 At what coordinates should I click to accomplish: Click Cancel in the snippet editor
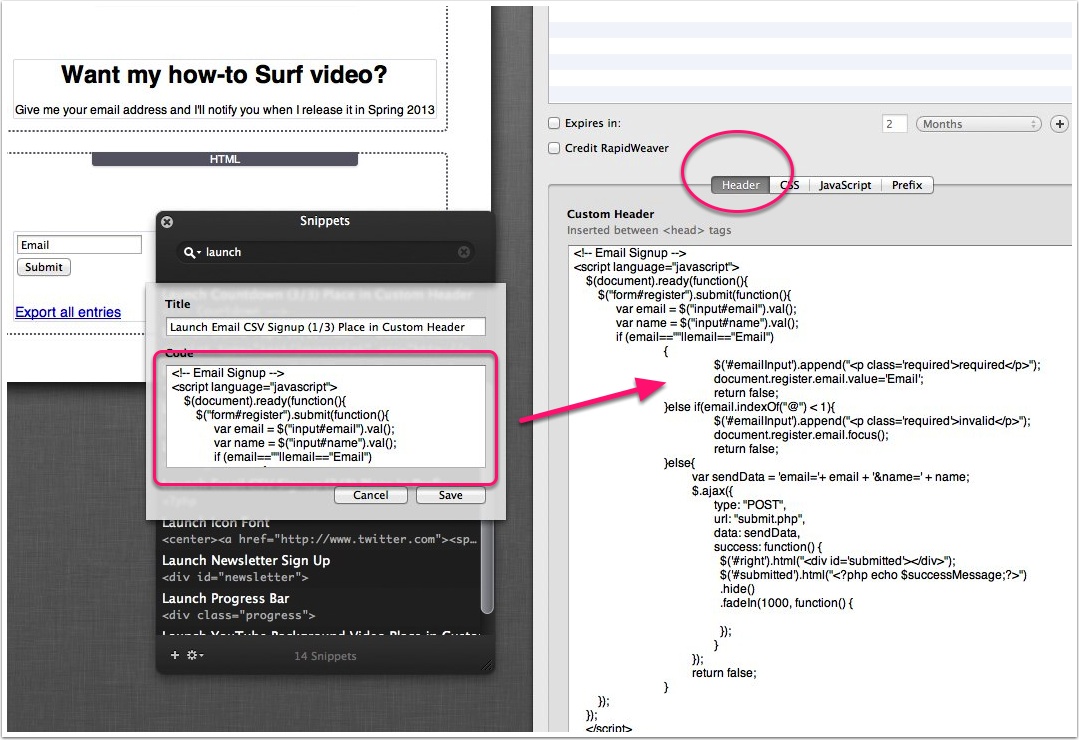[x=370, y=495]
